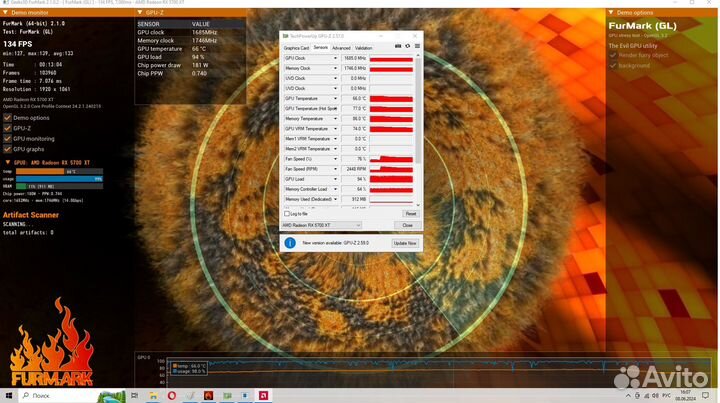The height and width of the screenshot is (403, 720).
Task: Open the GPU Temperature sensor dropdown
Action: pos(336,99)
